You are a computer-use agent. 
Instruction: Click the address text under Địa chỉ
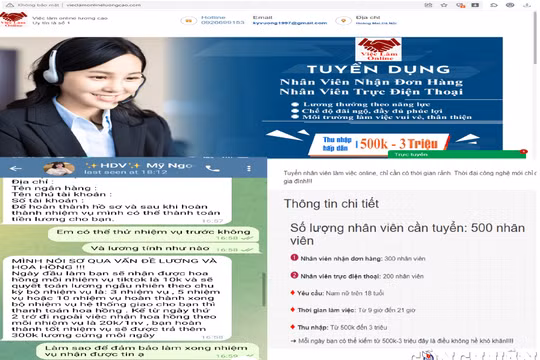pos(376,23)
